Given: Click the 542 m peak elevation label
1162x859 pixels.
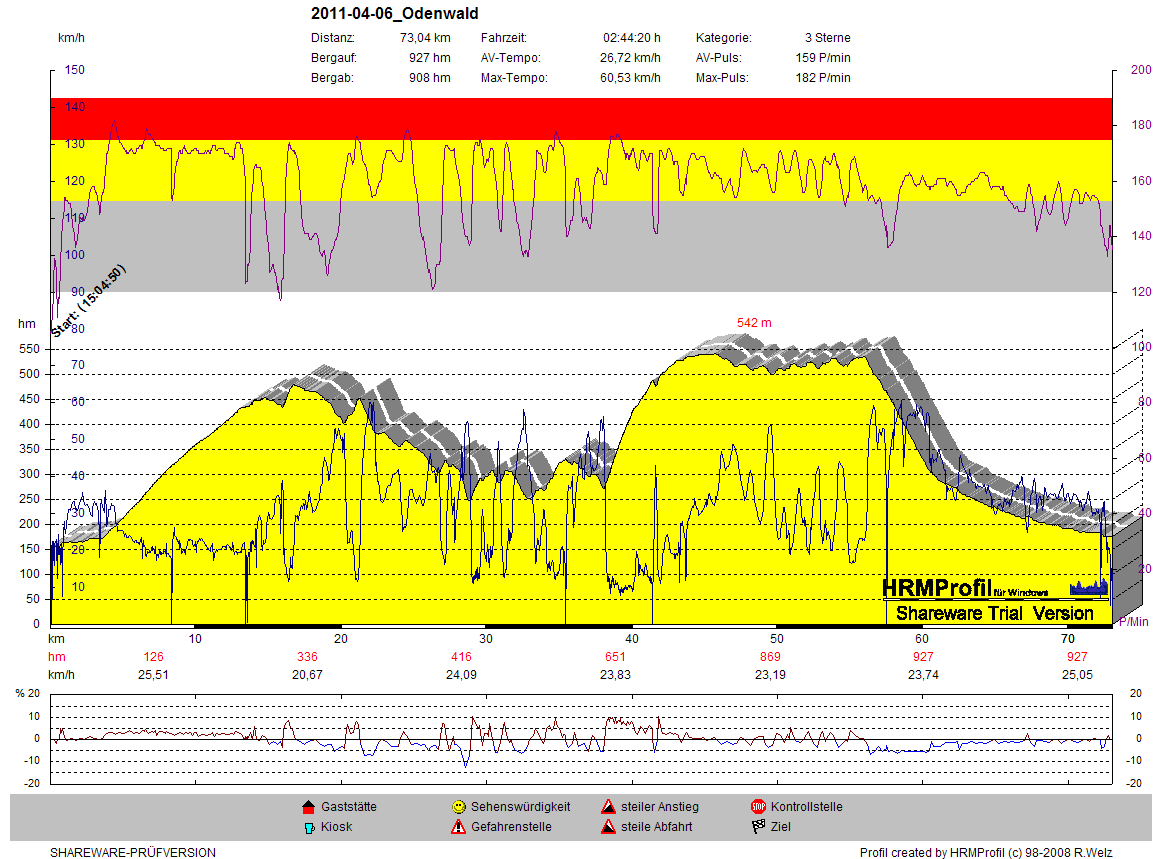Looking at the screenshot, I should (754, 323).
